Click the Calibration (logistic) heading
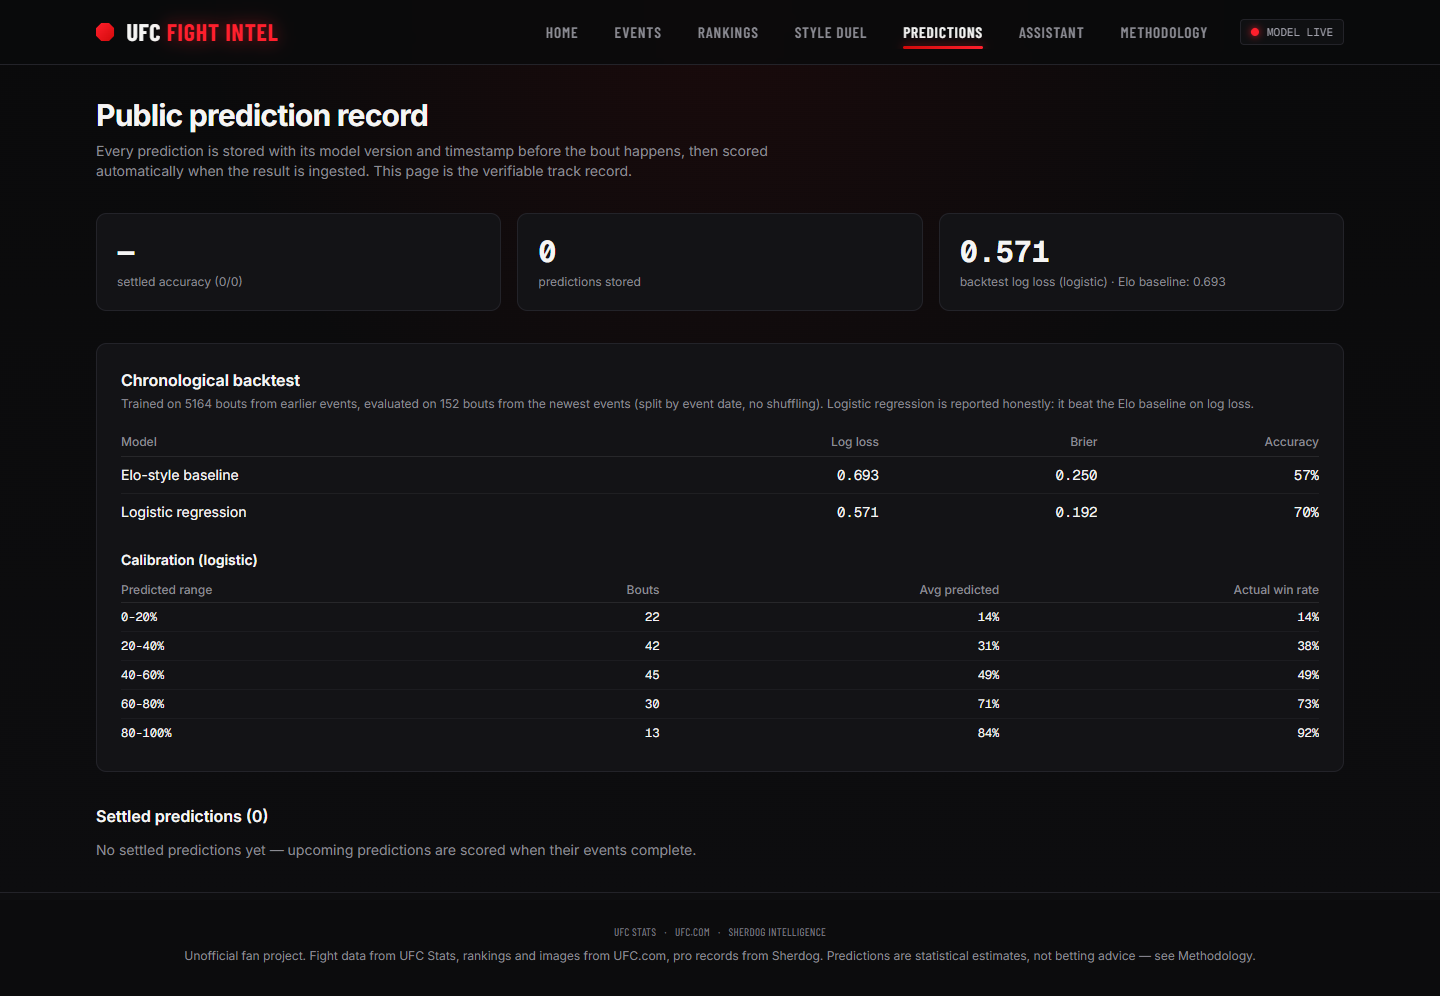1440x996 pixels. 189,560
